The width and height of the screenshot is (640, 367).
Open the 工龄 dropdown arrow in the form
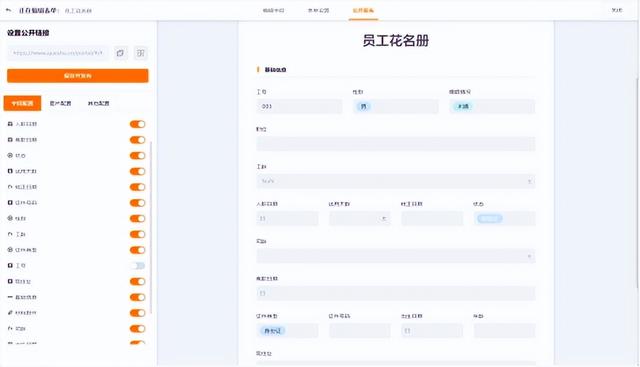[x=529, y=181]
